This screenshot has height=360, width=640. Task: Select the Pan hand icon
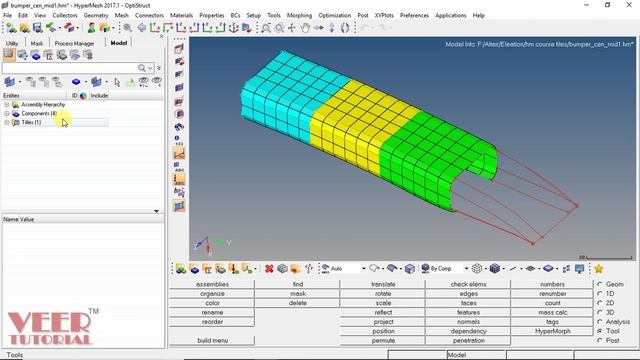pyautogui.click(x=305, y=28)
